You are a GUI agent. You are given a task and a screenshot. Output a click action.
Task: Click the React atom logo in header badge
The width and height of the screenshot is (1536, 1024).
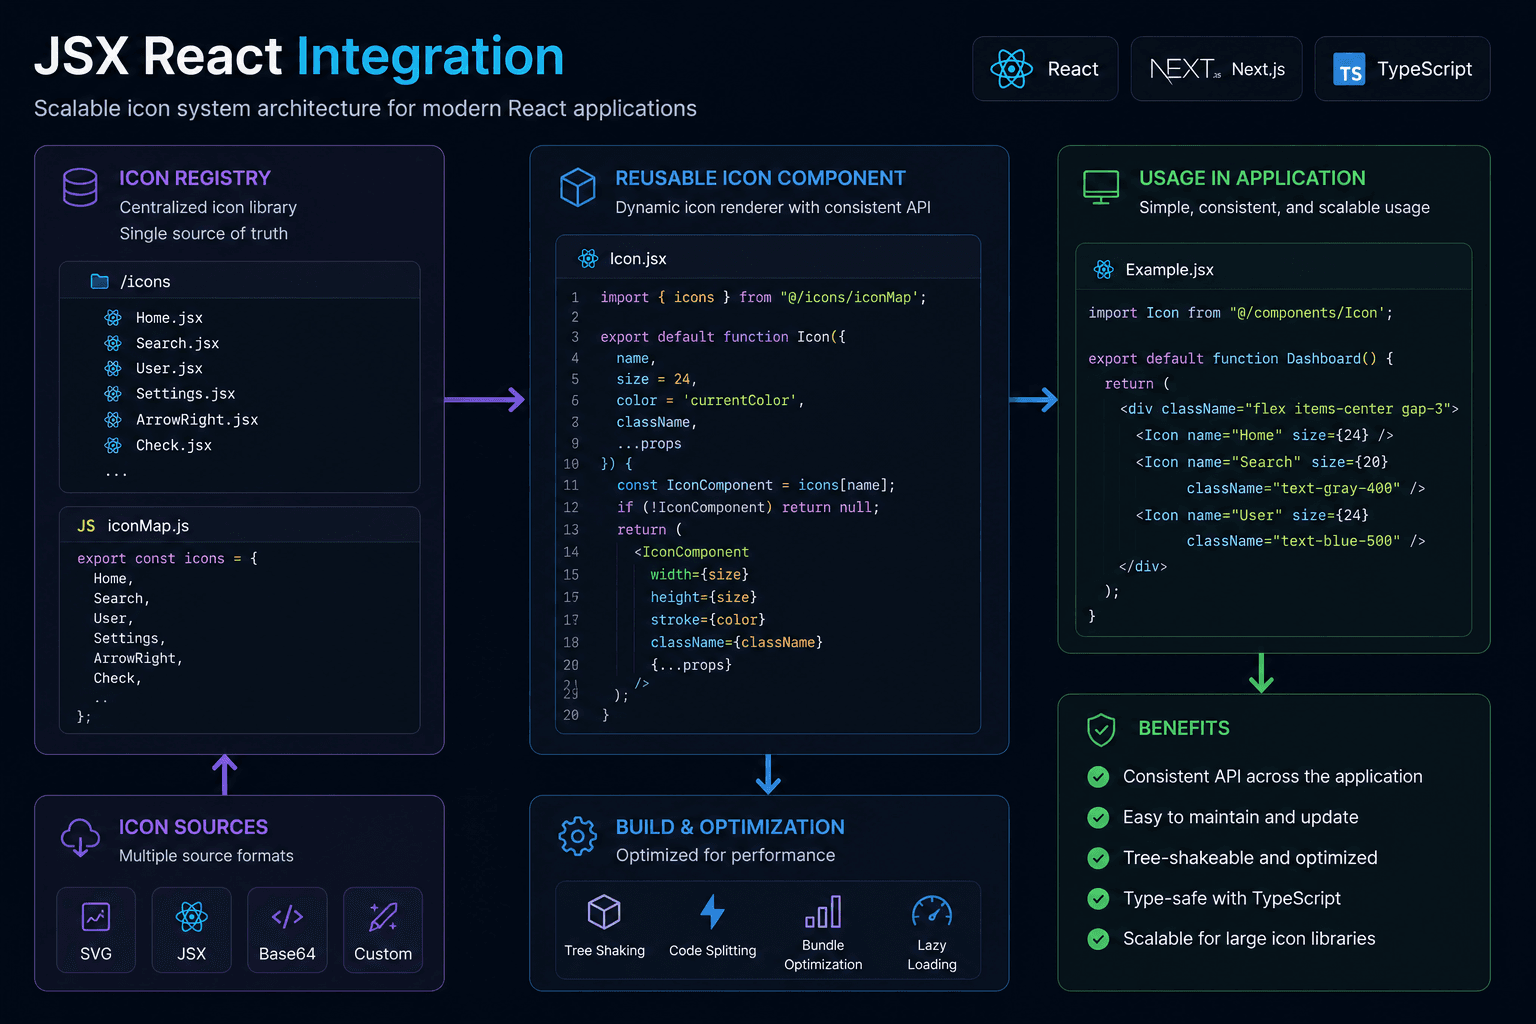point(1011,69)
